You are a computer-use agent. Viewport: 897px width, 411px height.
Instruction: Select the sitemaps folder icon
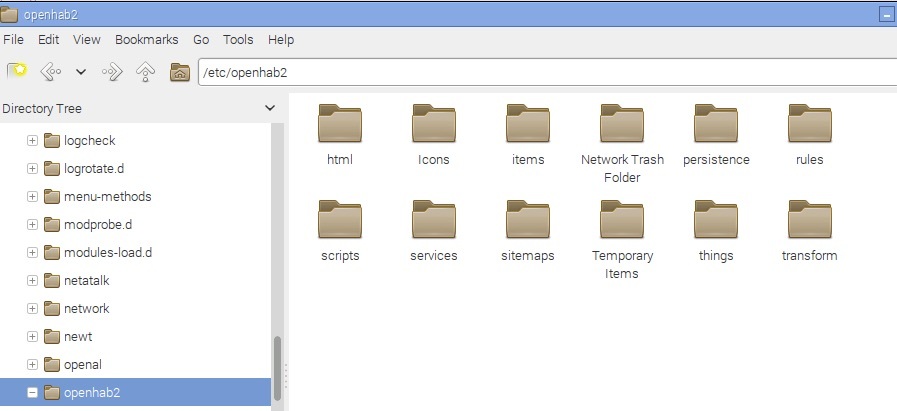click(527, 219)
